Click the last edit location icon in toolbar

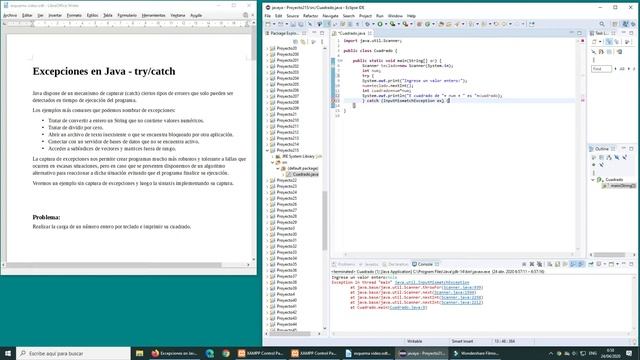coord(496,24)
